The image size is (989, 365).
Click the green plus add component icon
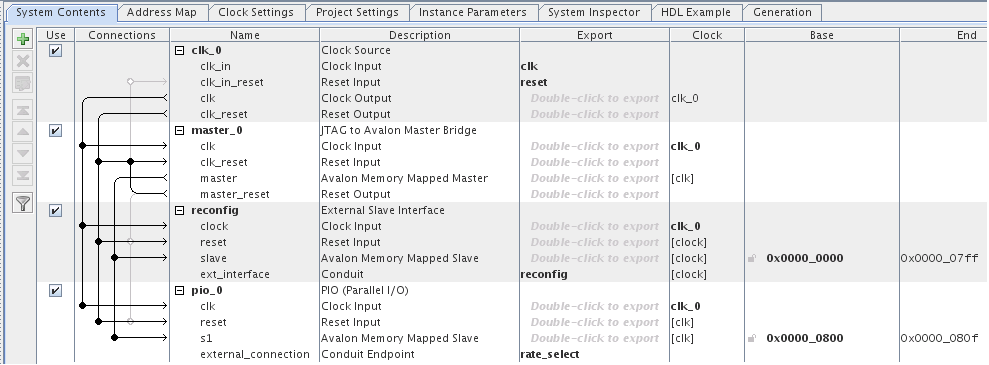click(x=23, y=40)
